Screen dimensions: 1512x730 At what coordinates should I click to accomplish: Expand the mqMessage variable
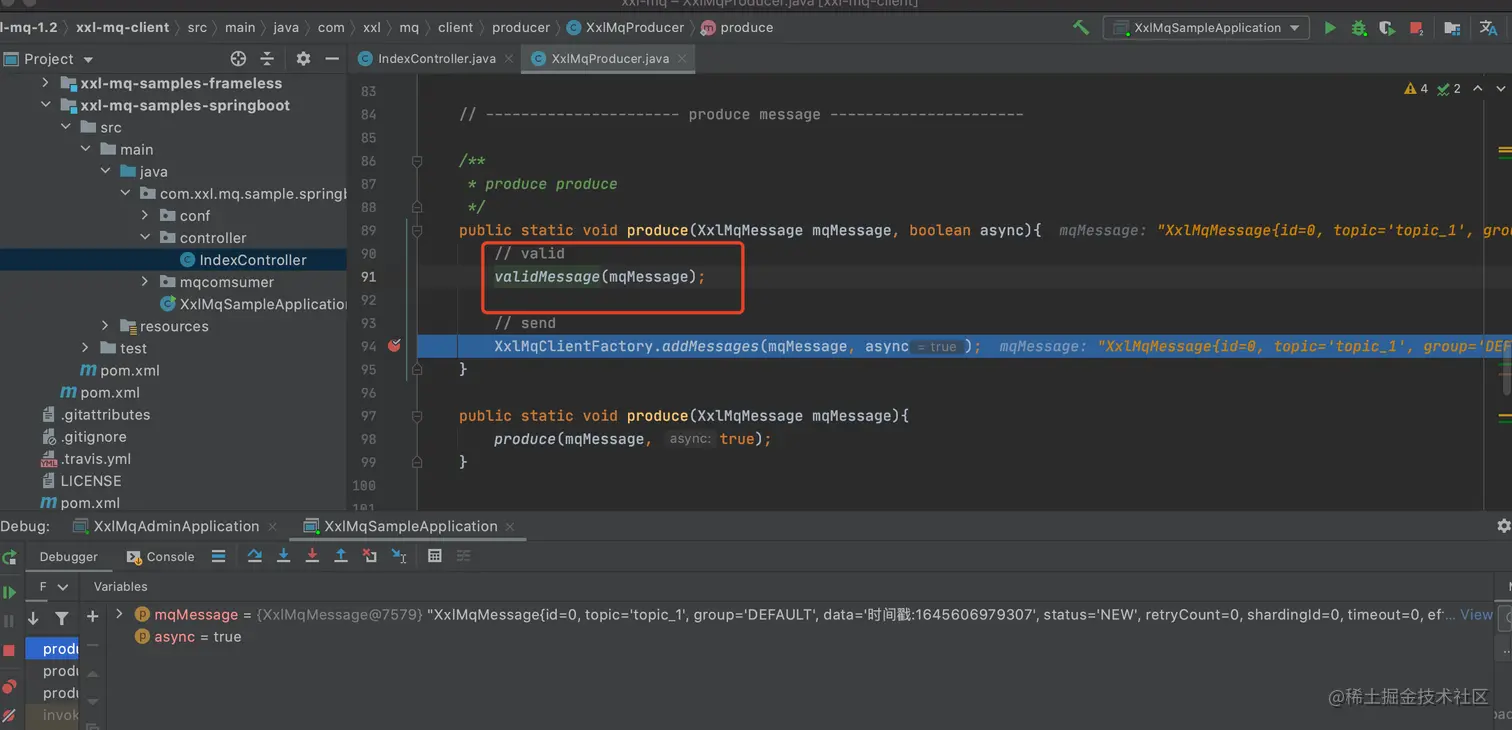pos(119,614)
